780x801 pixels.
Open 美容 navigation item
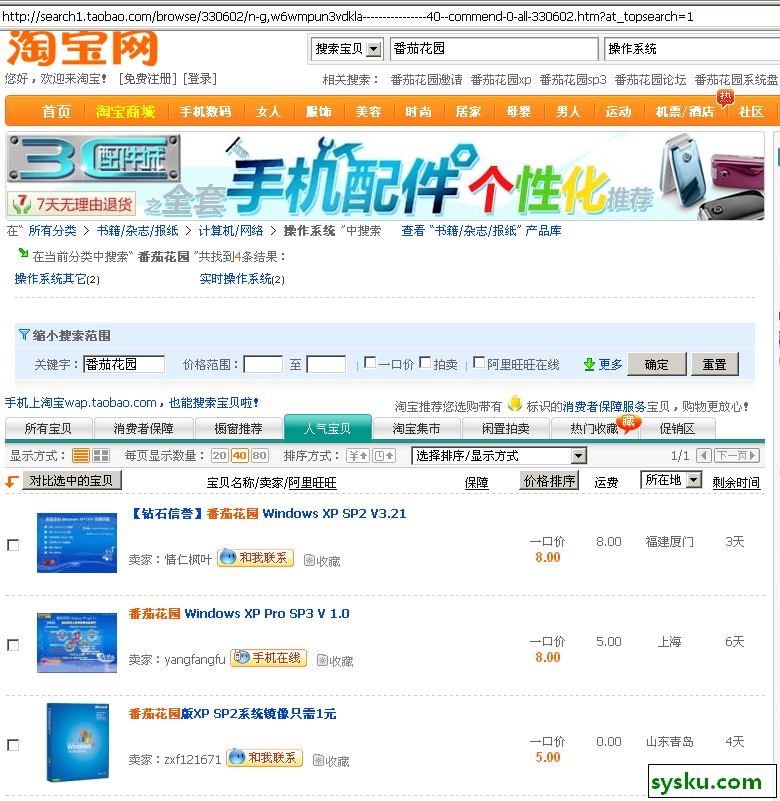coord(368,111)
